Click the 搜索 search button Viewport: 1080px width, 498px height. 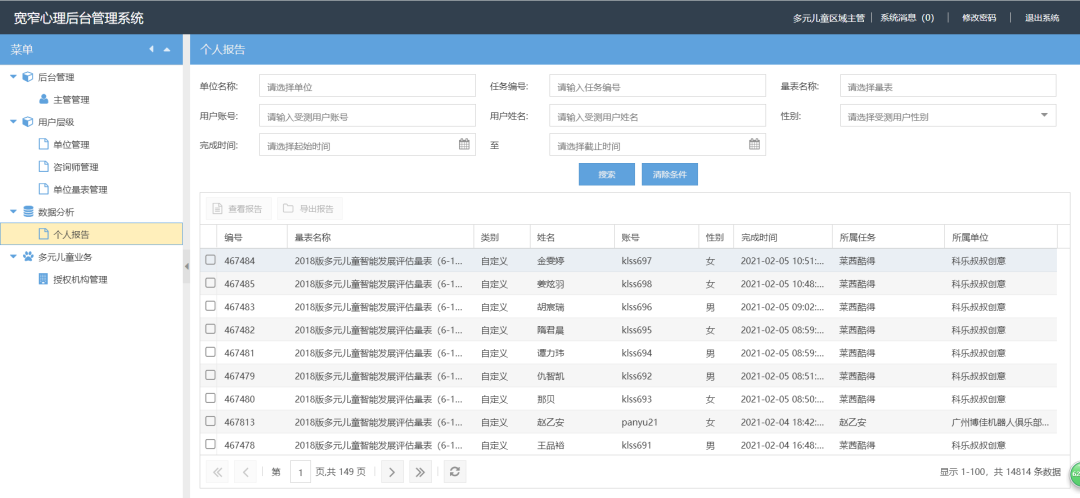606,174
